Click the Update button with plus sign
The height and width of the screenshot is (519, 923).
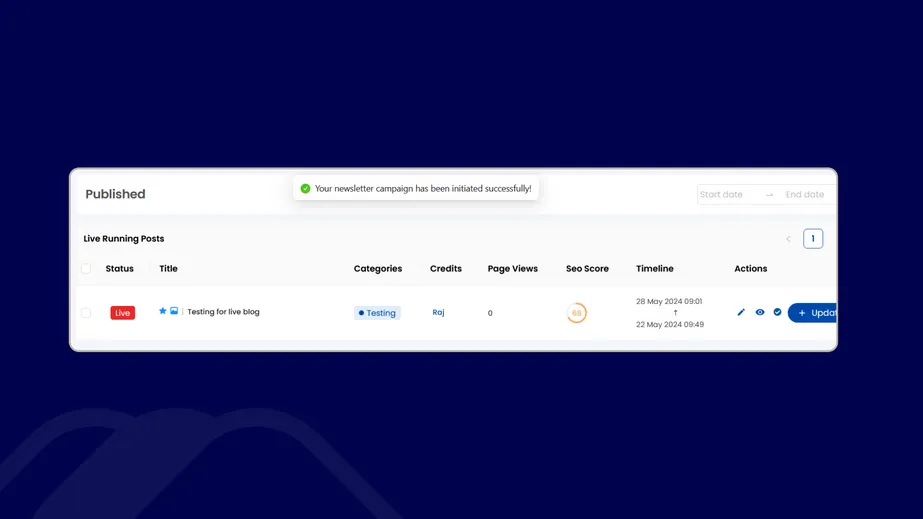coord(813,313)
